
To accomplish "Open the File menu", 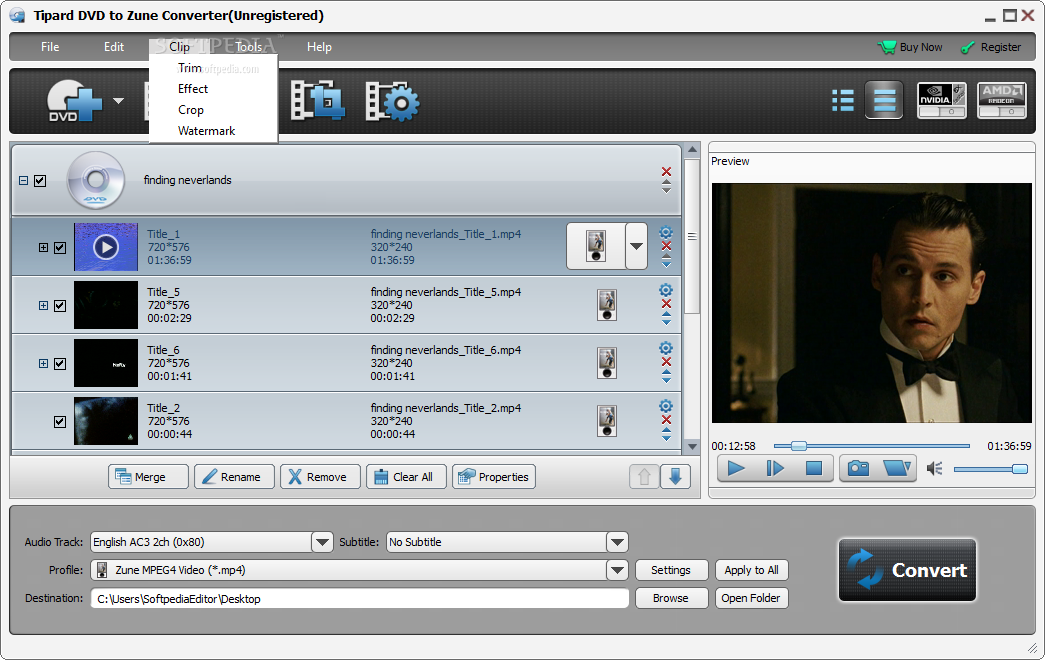I will pyautogui.click(x=50, y=47).
